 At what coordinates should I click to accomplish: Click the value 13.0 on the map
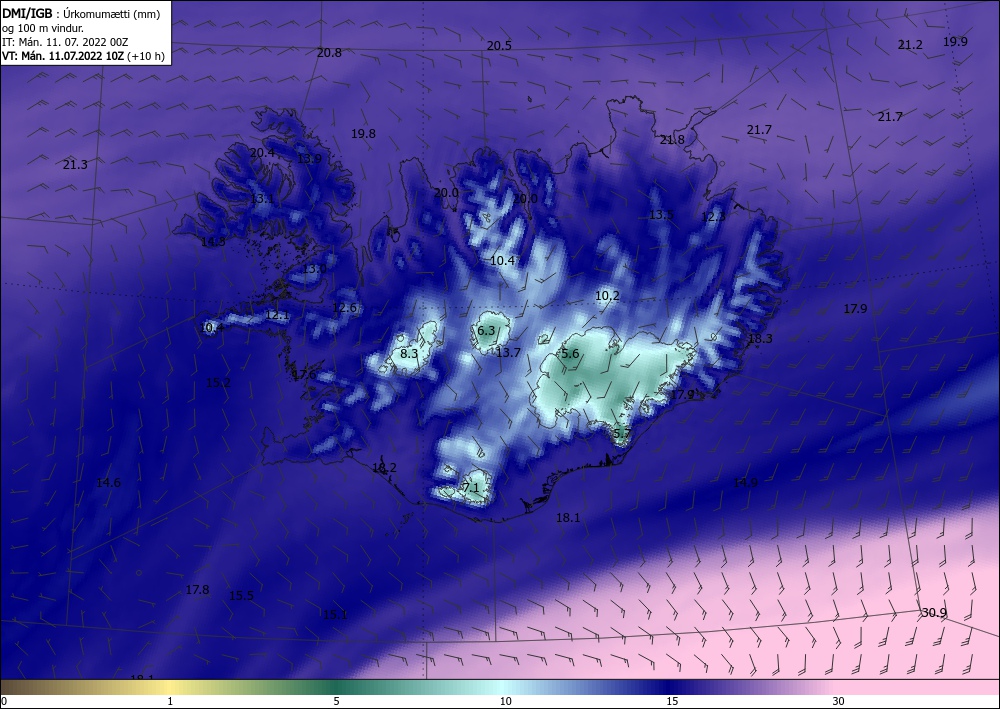click(x=314, y=269)
